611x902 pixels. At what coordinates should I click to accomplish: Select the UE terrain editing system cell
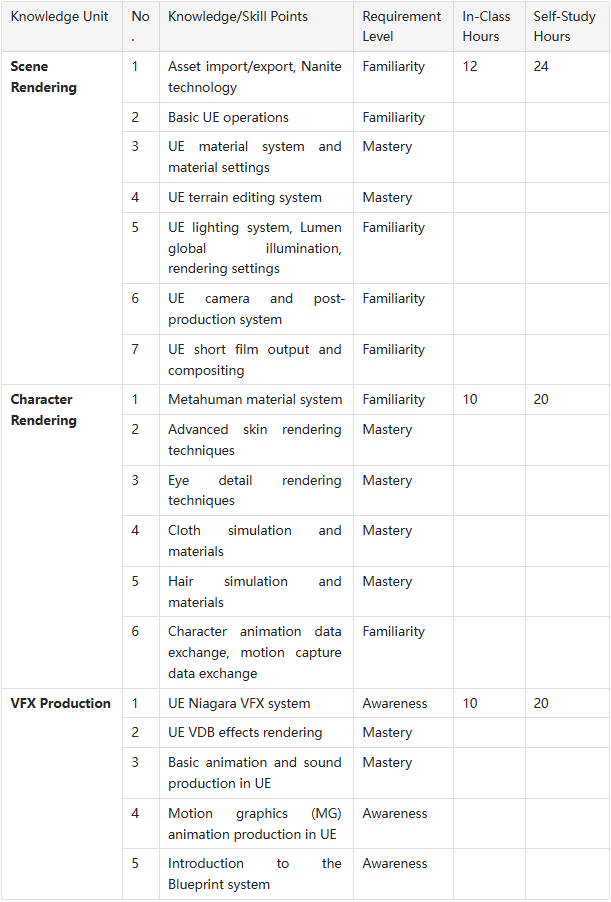[x=256, y=198]
